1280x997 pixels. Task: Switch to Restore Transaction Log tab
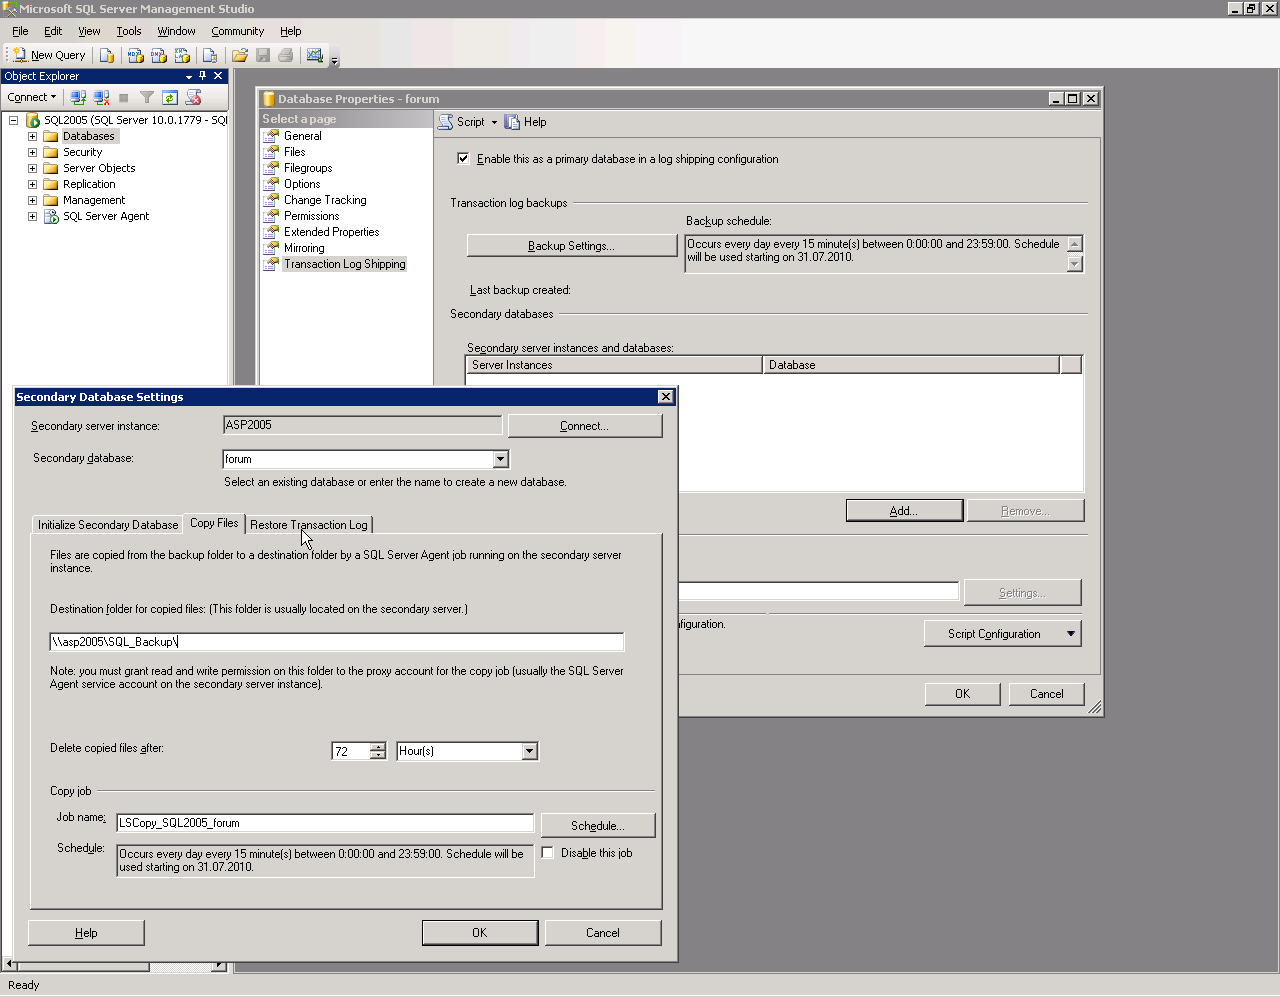pos(309,525)
